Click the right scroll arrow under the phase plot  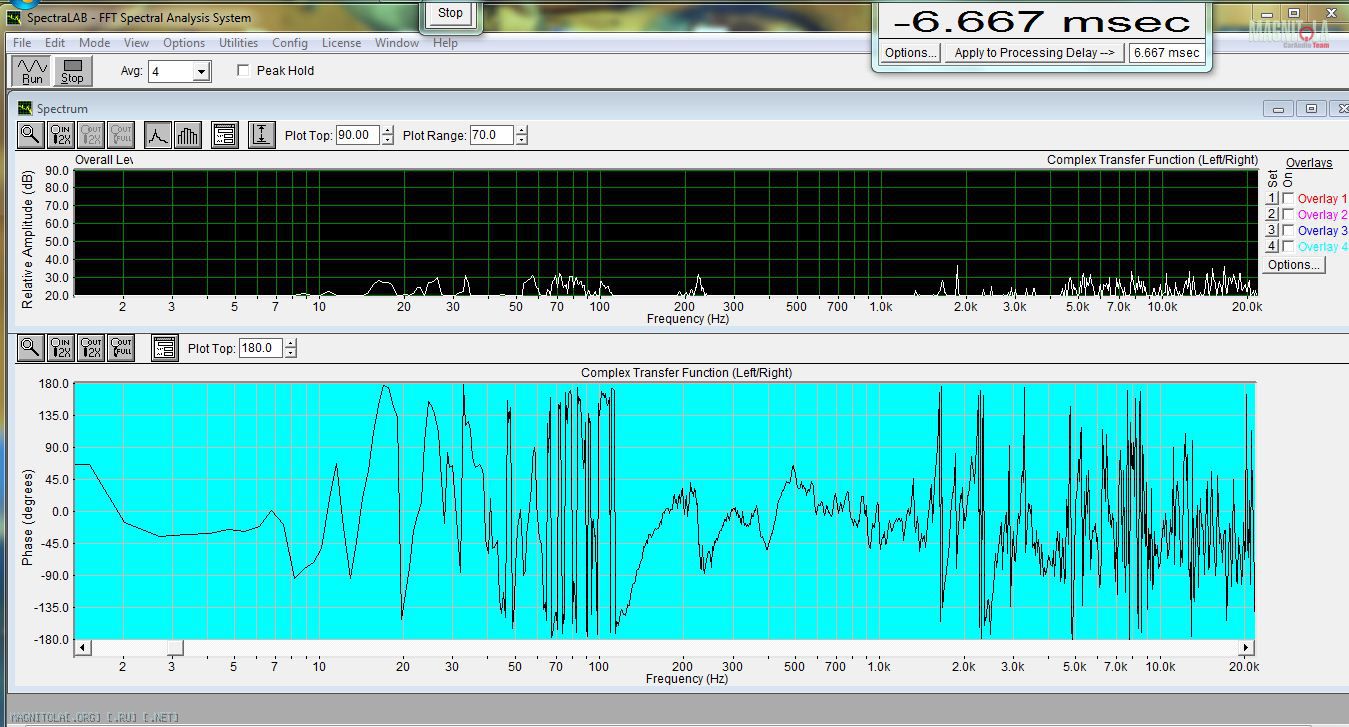(x=1246, y=648)
